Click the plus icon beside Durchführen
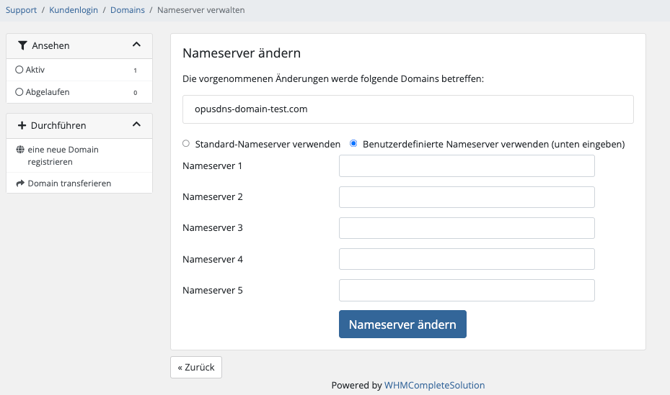 coord(22,125)
